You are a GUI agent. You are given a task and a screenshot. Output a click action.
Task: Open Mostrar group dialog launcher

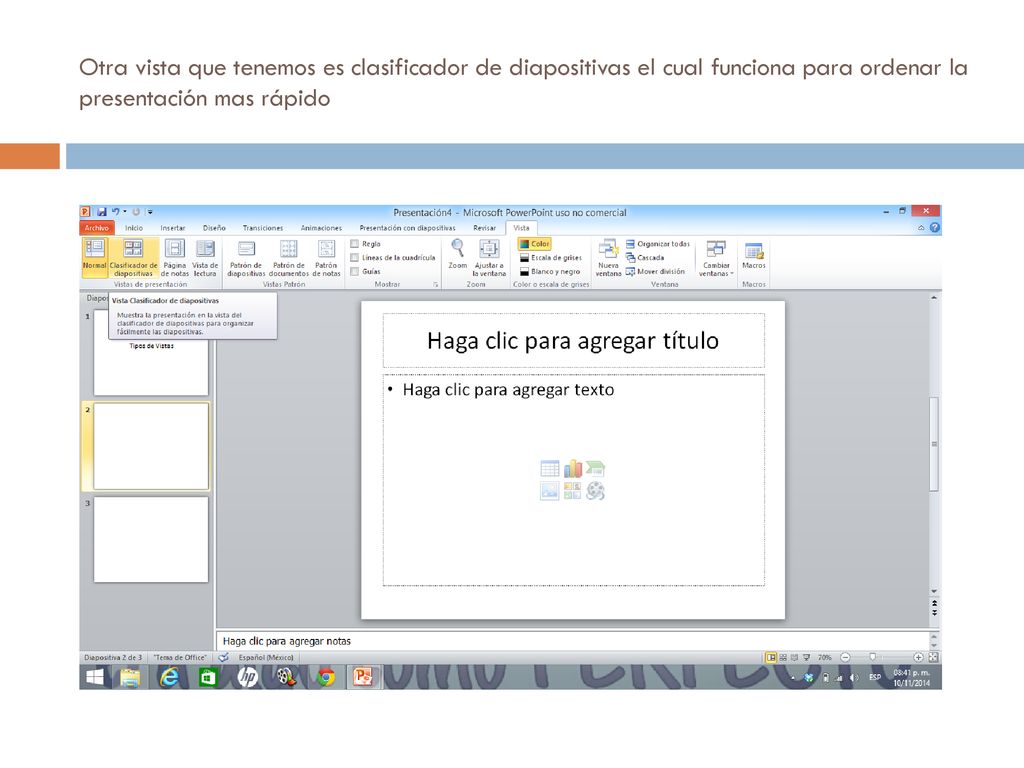point(436,285)
